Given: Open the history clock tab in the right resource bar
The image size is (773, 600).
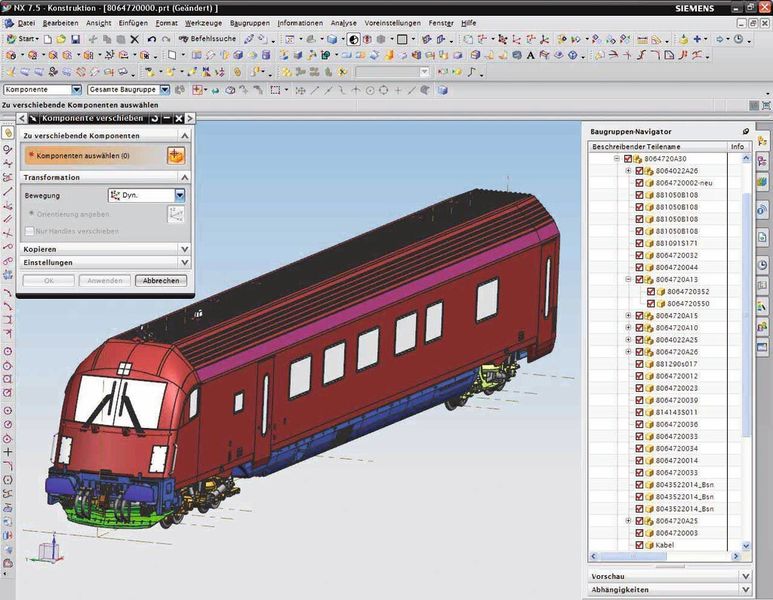Looking at the screenshot, I should click(762, 265).
